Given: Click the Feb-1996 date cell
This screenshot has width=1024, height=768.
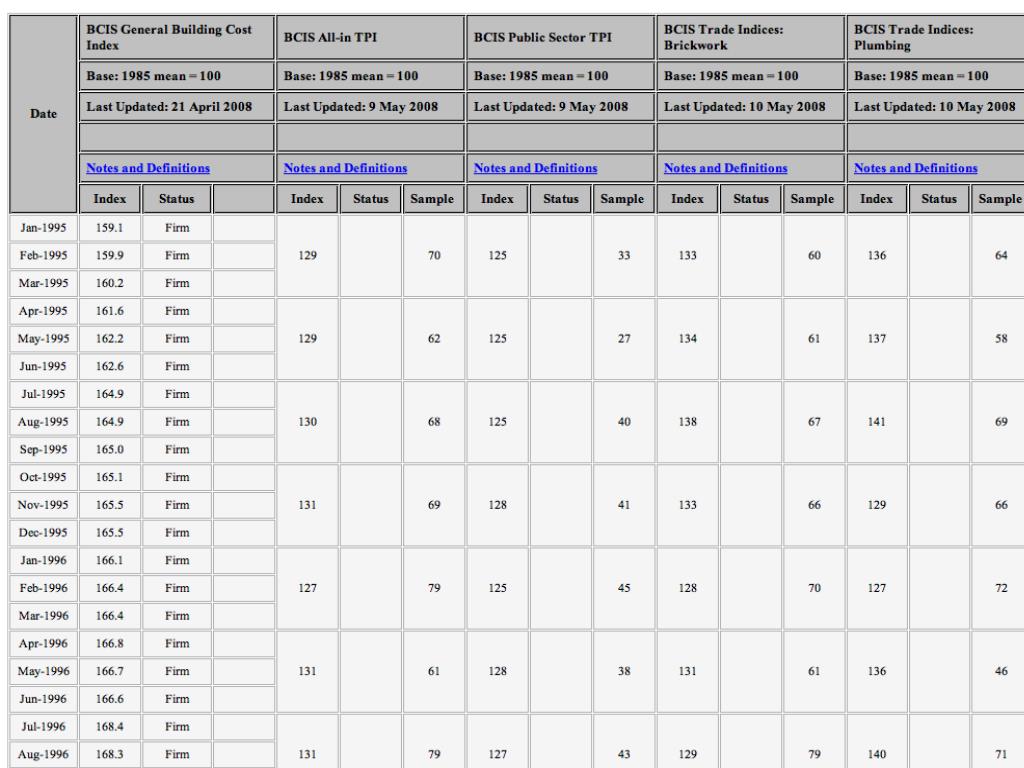Looking at the screenshot, I should coord(43,588).
